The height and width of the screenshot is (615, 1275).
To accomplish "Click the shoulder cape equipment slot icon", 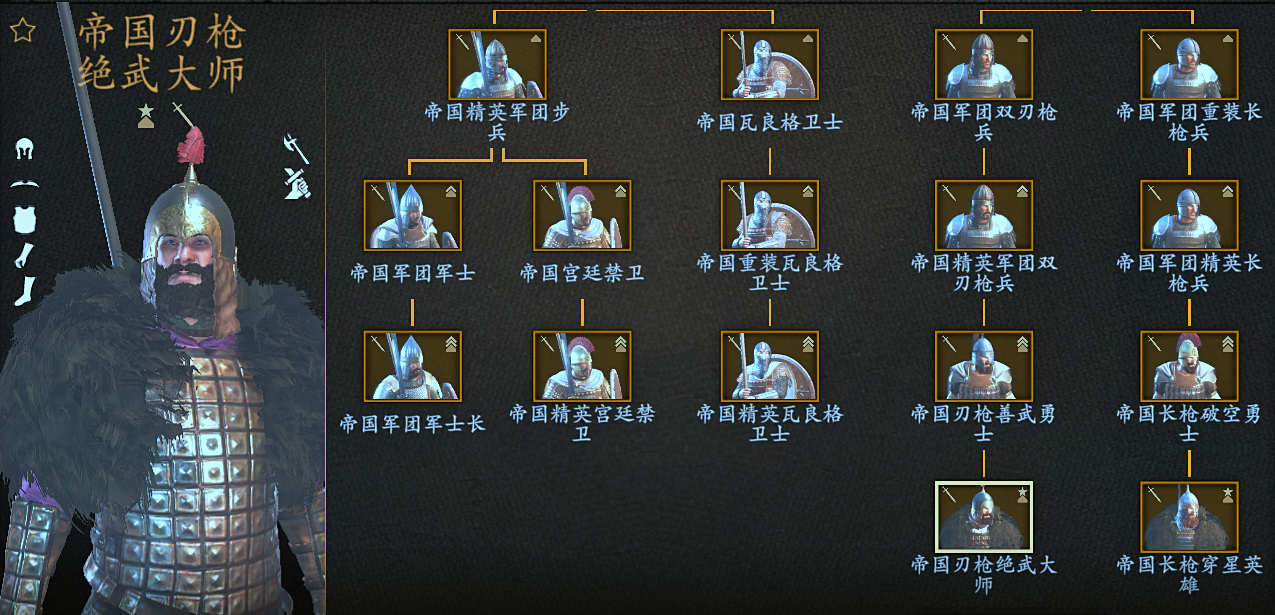I will point(25,185).
